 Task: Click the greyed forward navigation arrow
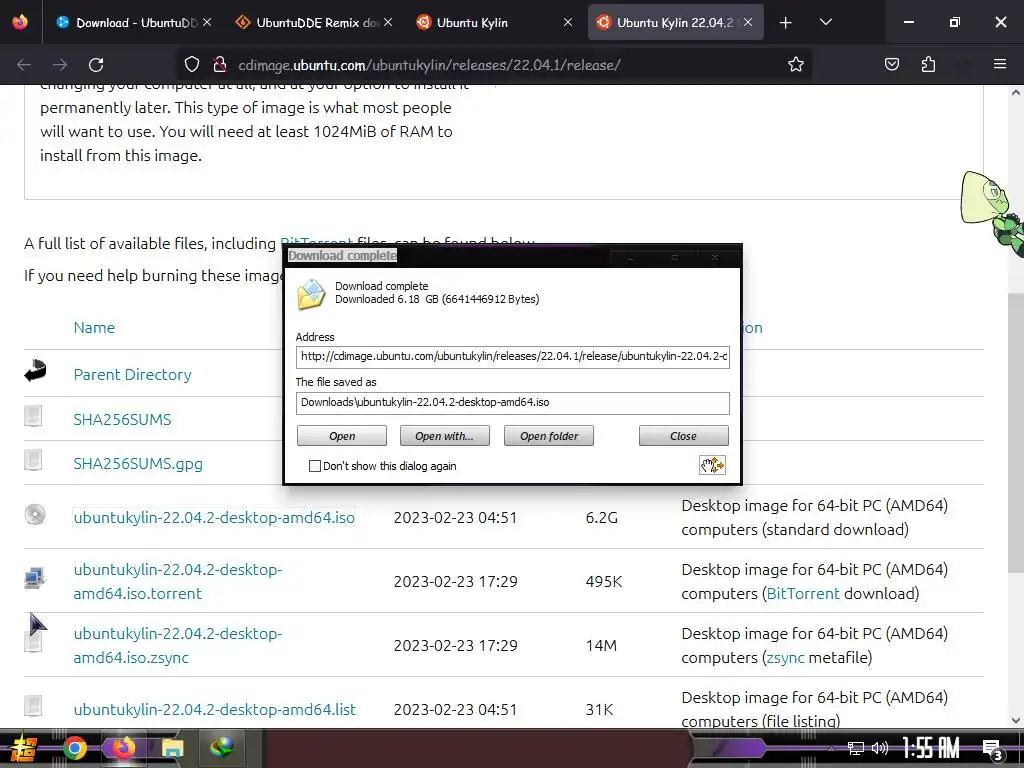[x=60, y=65]
